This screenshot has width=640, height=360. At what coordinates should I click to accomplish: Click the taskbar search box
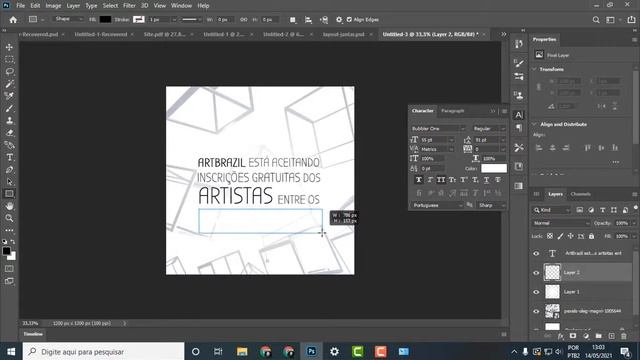[104, 351]
